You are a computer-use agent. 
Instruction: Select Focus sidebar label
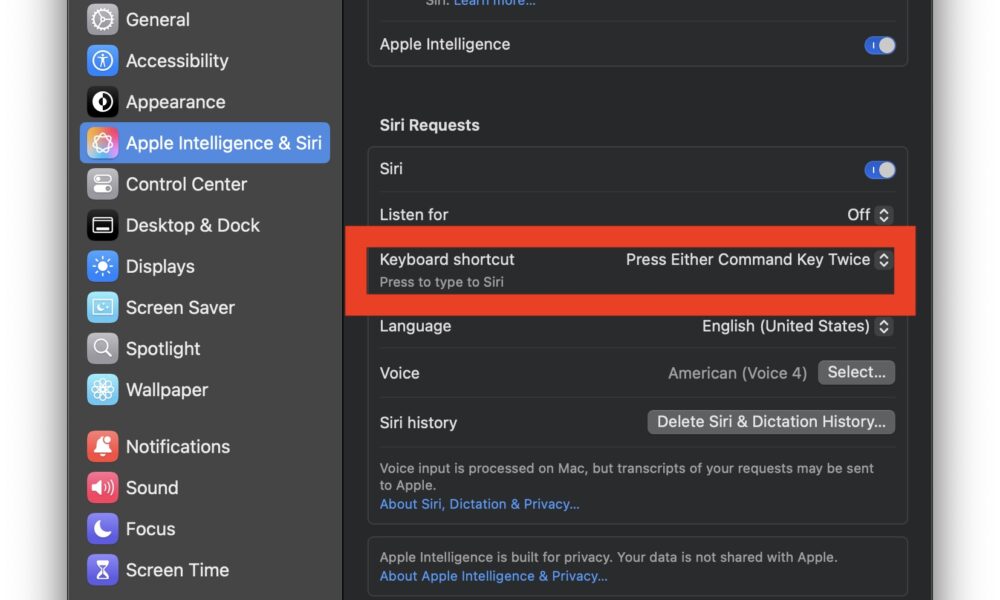(150, 529)
